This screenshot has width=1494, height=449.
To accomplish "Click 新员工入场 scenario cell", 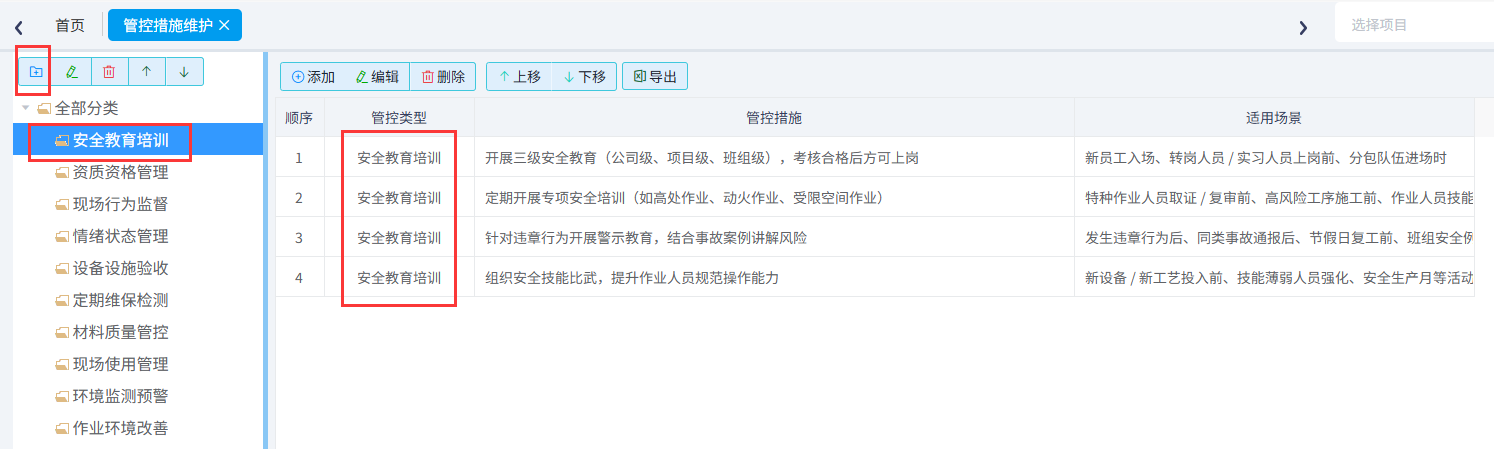I will click(x=1274, y=157).
